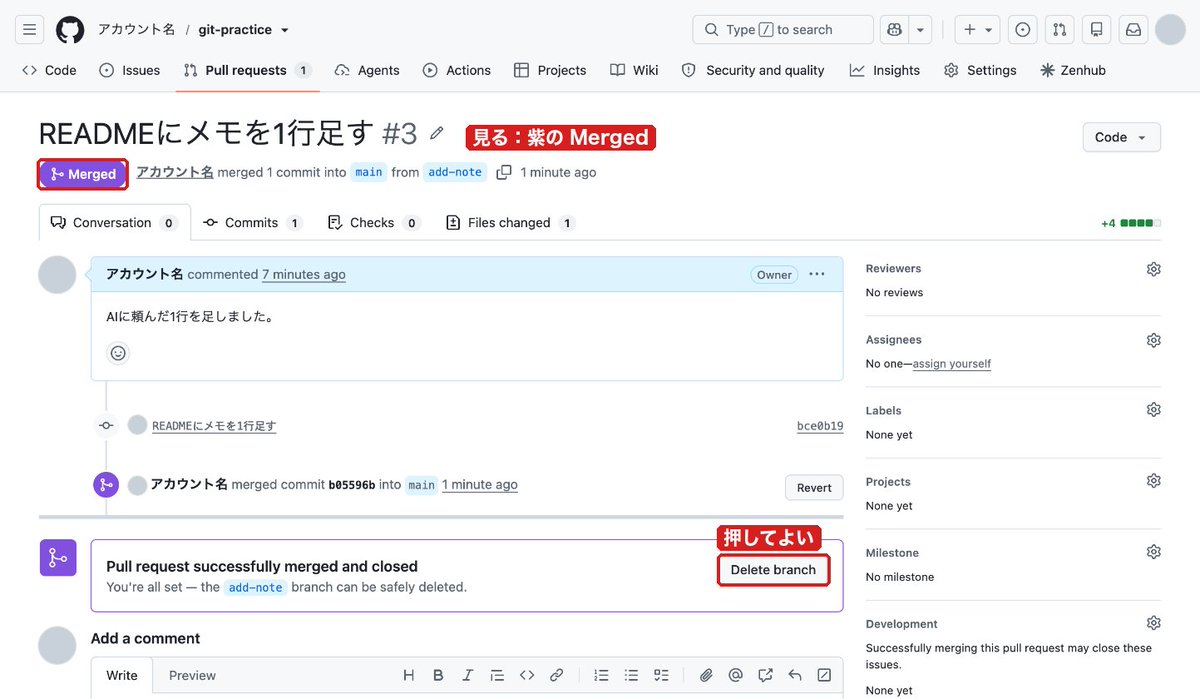
Task: Edit the pull request title with the pencil
Action: [x=437, y=133]
